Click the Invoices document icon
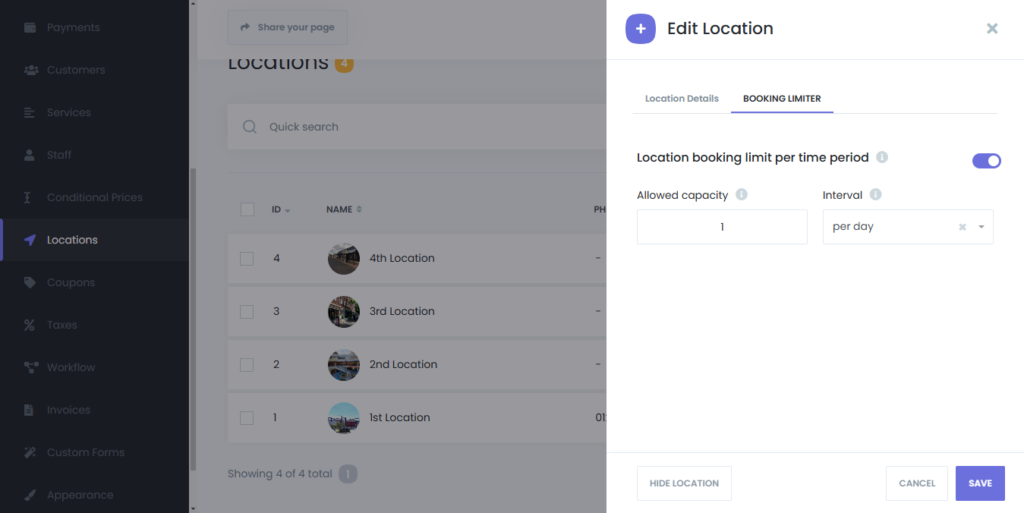 point(29,410)
